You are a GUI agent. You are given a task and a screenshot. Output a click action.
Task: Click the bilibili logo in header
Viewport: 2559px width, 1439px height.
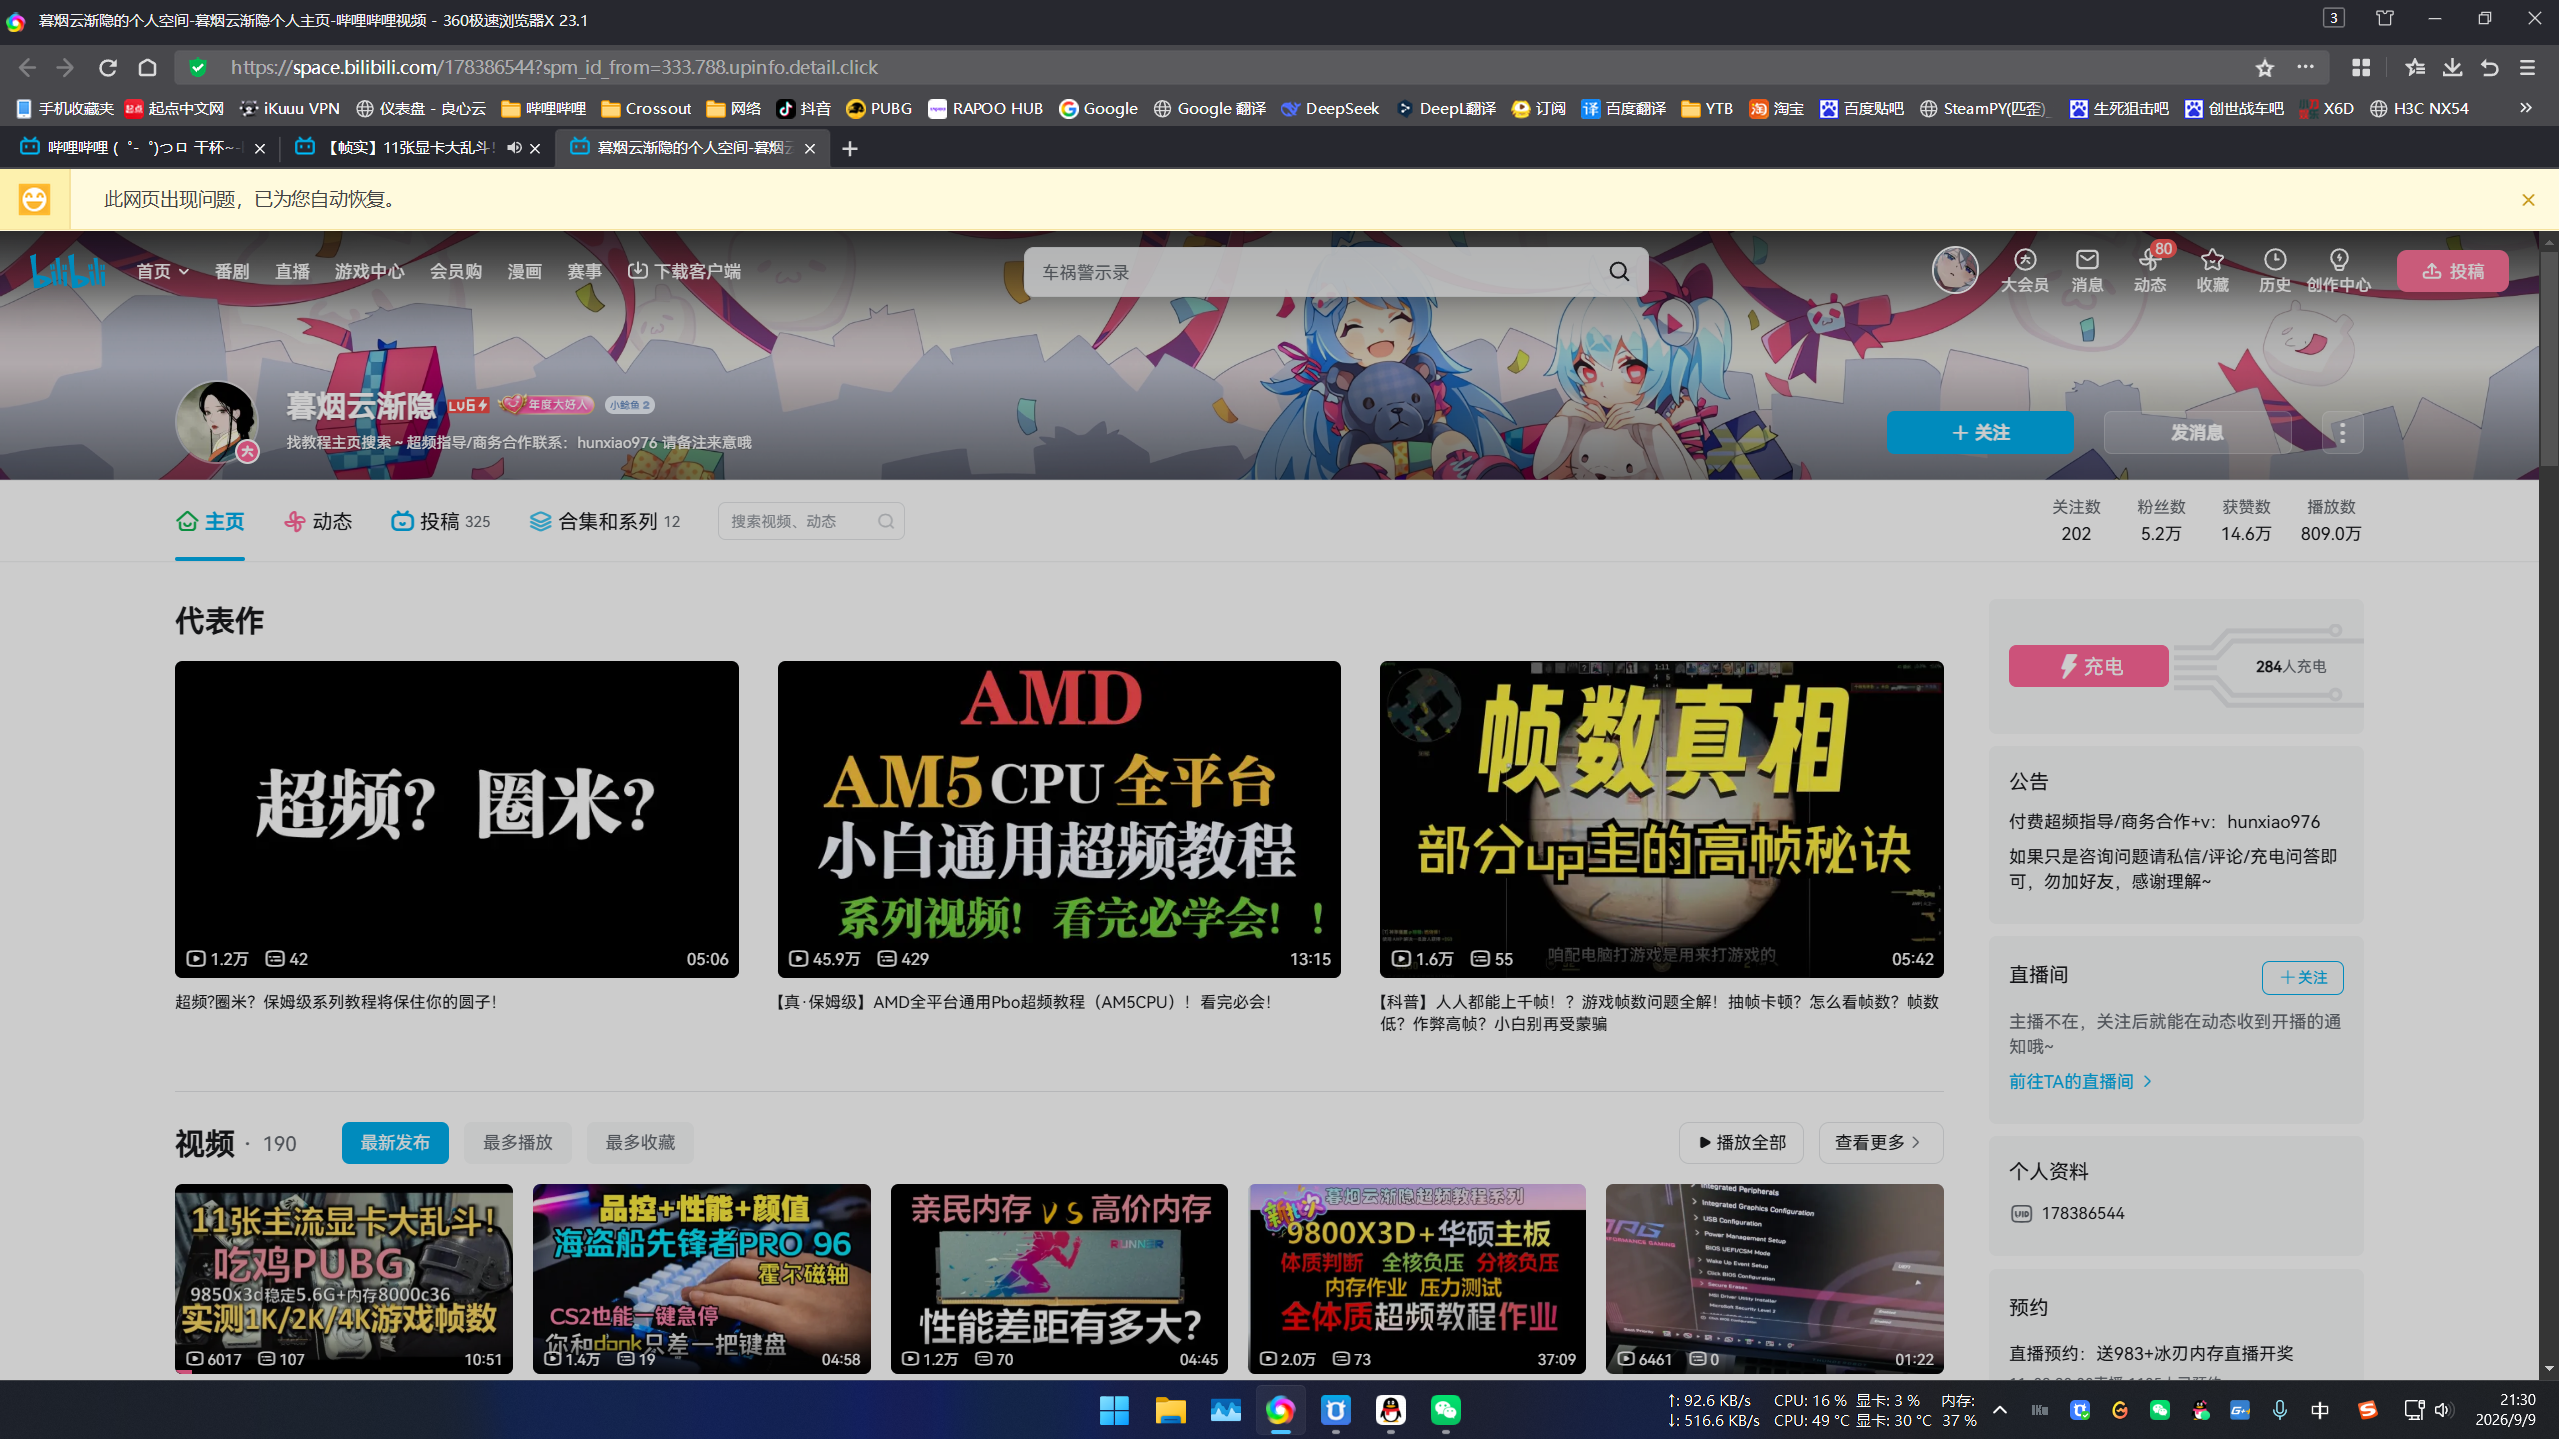click(68, 271)
